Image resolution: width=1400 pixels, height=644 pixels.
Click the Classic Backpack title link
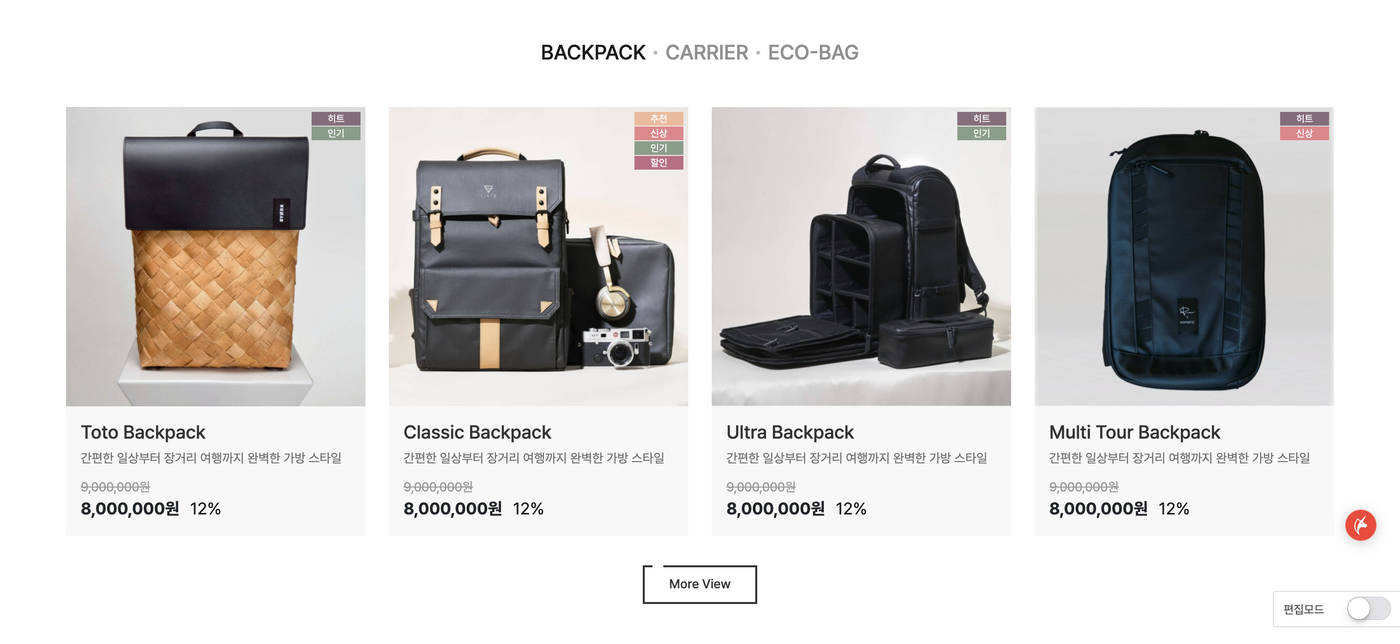point(477,432)
